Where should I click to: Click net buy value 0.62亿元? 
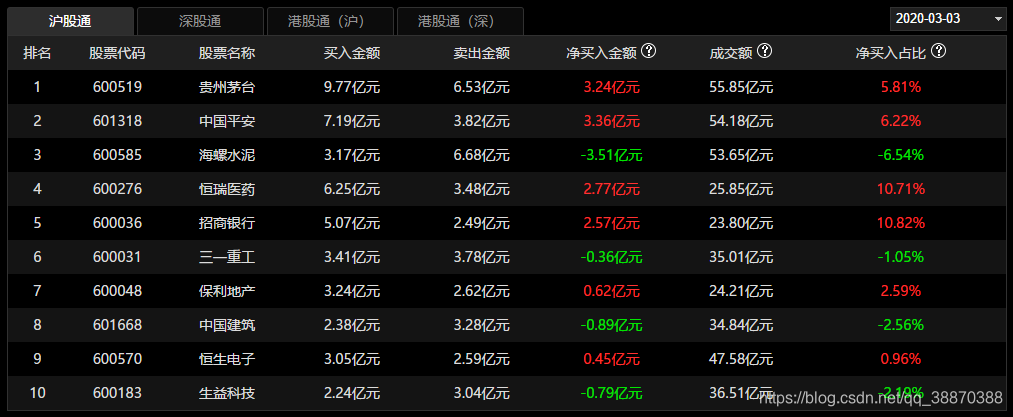pos(611,291)
